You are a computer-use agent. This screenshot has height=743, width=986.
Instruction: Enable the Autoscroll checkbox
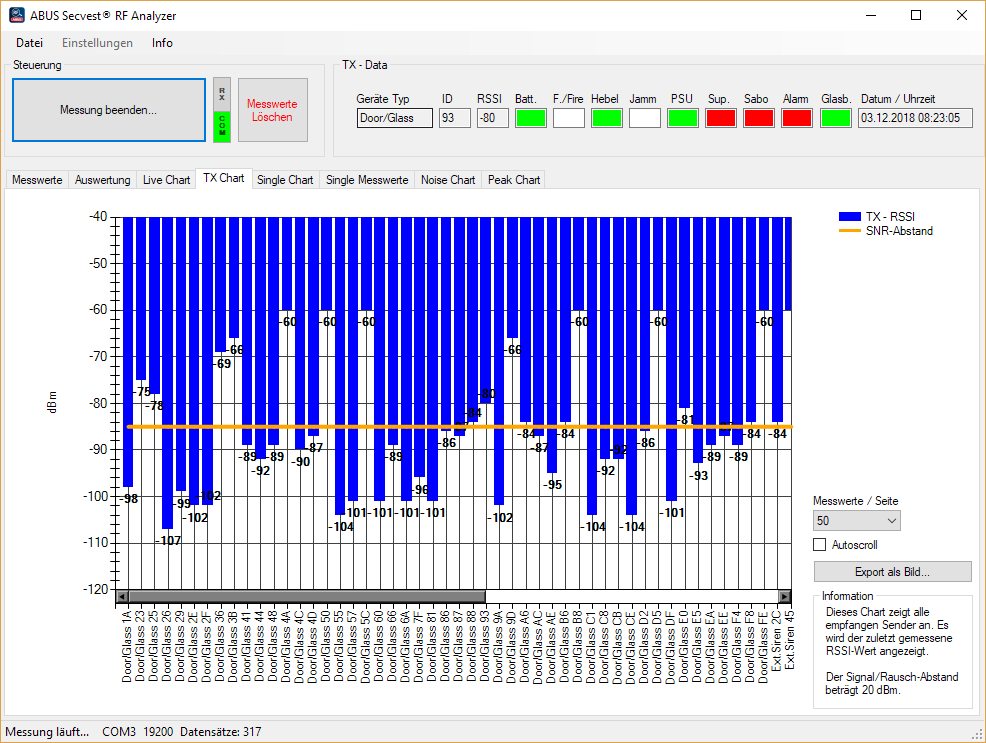pyautogui.click(x=820, y=545)
